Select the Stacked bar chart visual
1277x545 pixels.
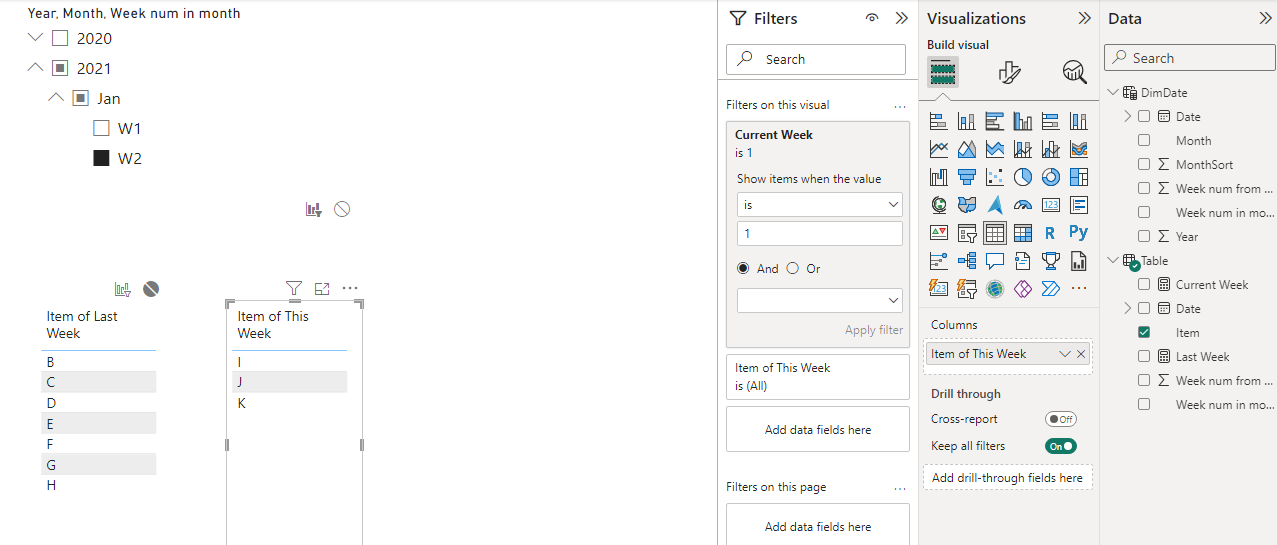click(938, 121)
